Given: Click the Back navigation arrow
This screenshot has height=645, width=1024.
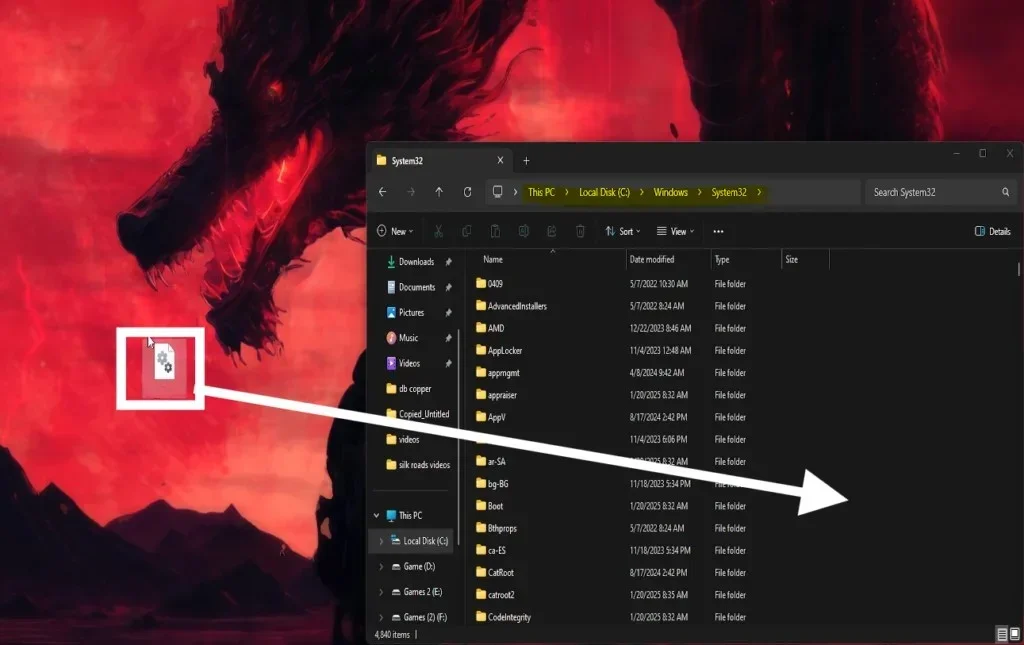Looking at the screenshot, I should [x=382, y=192].
